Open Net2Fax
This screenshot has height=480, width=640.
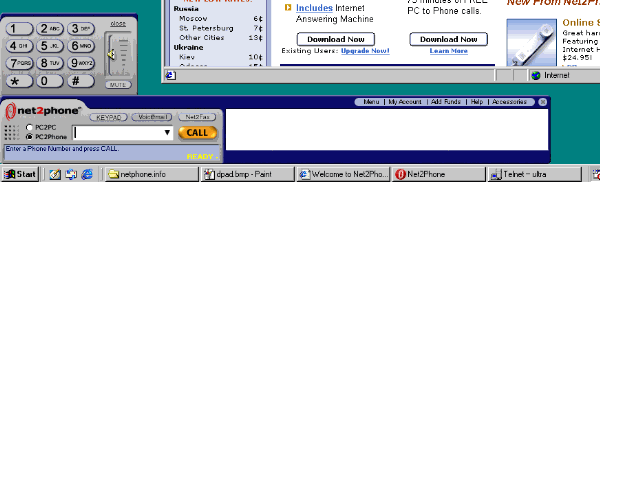pyautogui.click(x=197, y=117)
